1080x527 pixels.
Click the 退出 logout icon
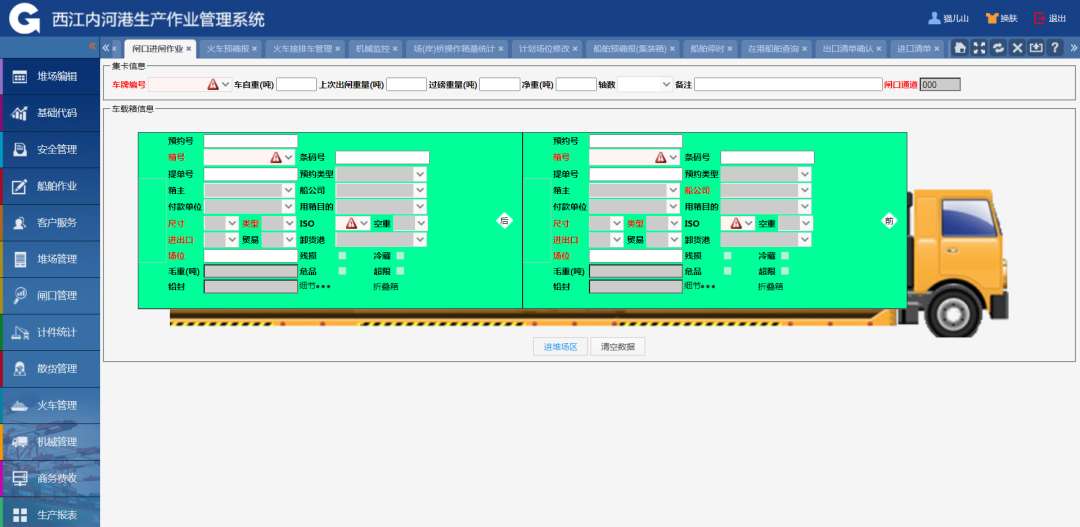[x=1040, y=18]
